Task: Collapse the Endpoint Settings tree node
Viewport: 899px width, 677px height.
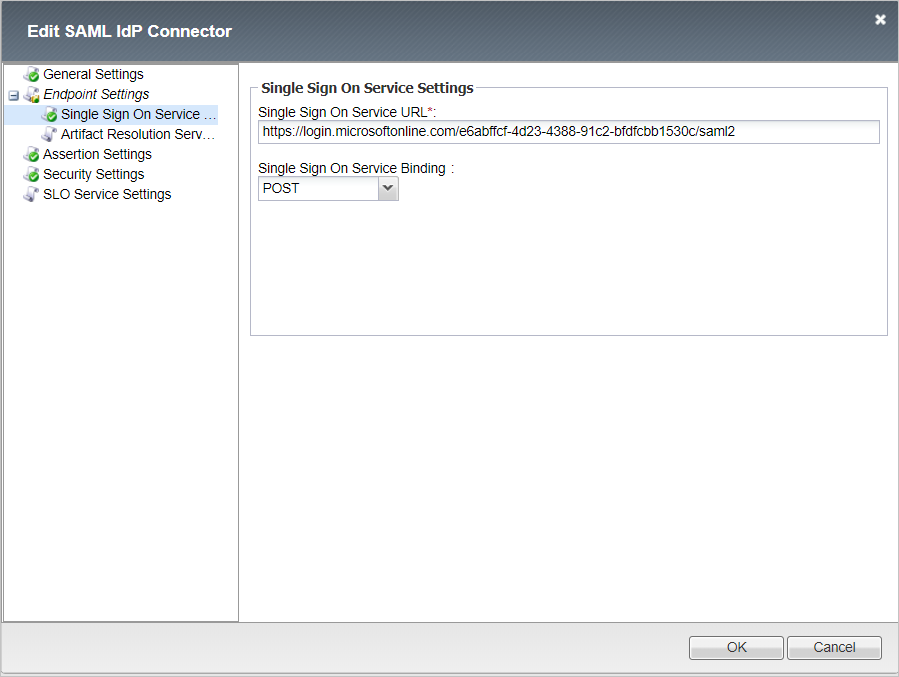Action: [14, 95]
